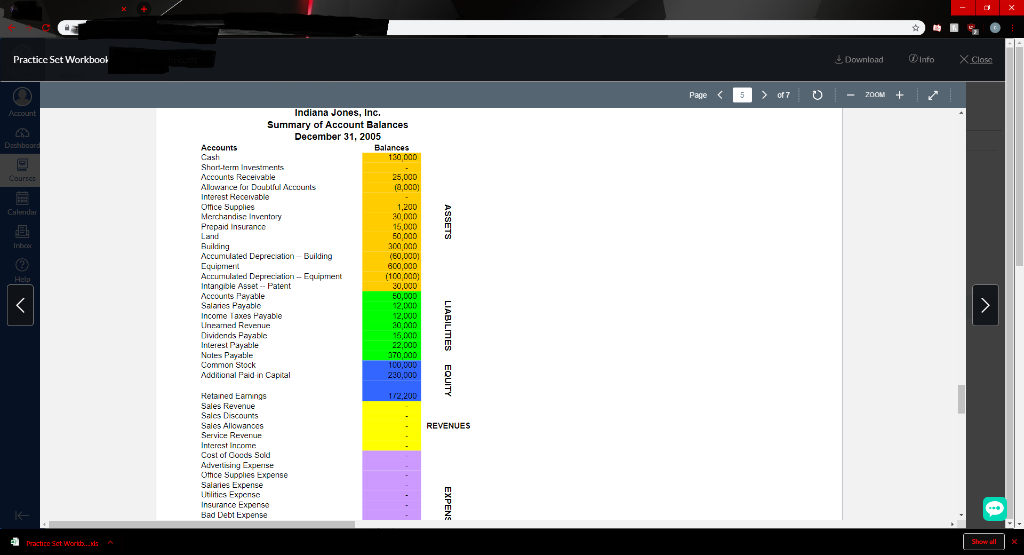Click Show all downloads

click(984, 541)
